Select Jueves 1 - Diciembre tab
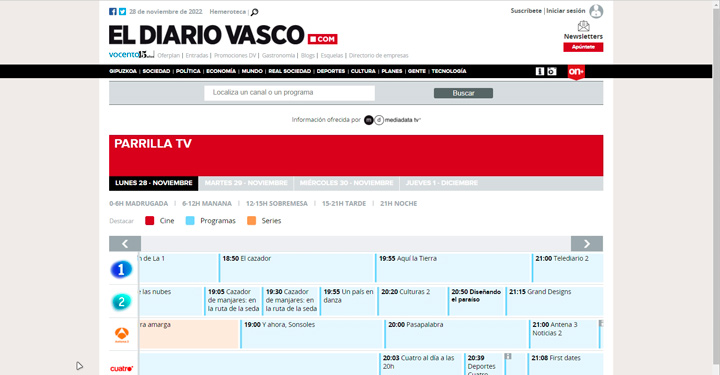The height and width of the screenshot is (375, 720). click(x=442, y=183)
